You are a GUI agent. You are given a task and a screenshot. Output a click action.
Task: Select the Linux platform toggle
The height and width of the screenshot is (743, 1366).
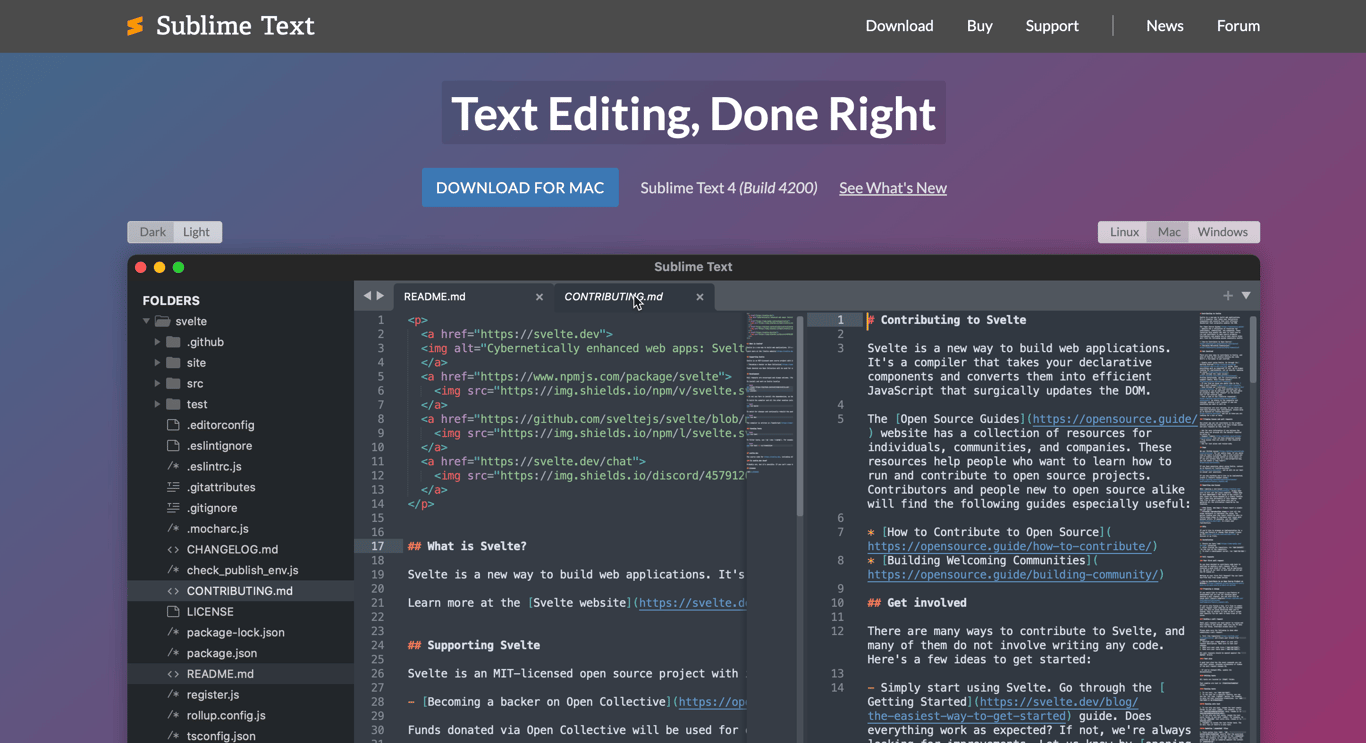[x=1123, y=231]
